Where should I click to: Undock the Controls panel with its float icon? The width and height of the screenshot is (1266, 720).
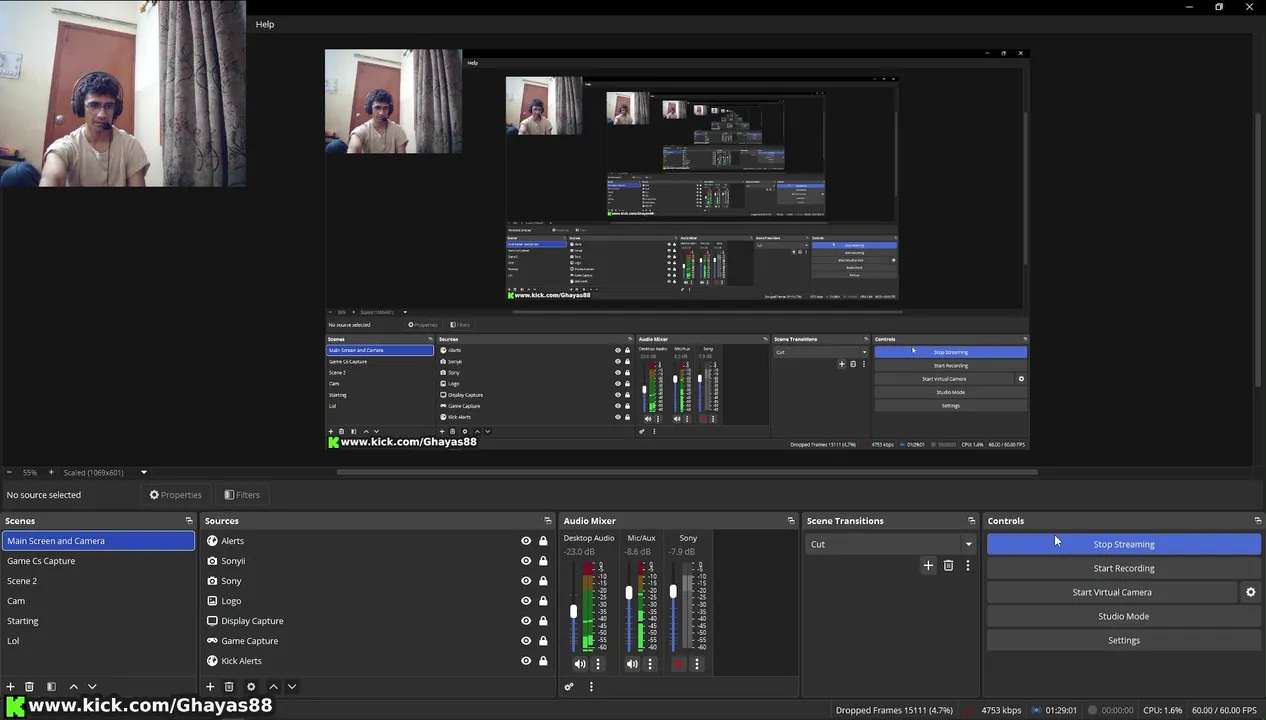pyautogui.click(x=1257, y=521)
